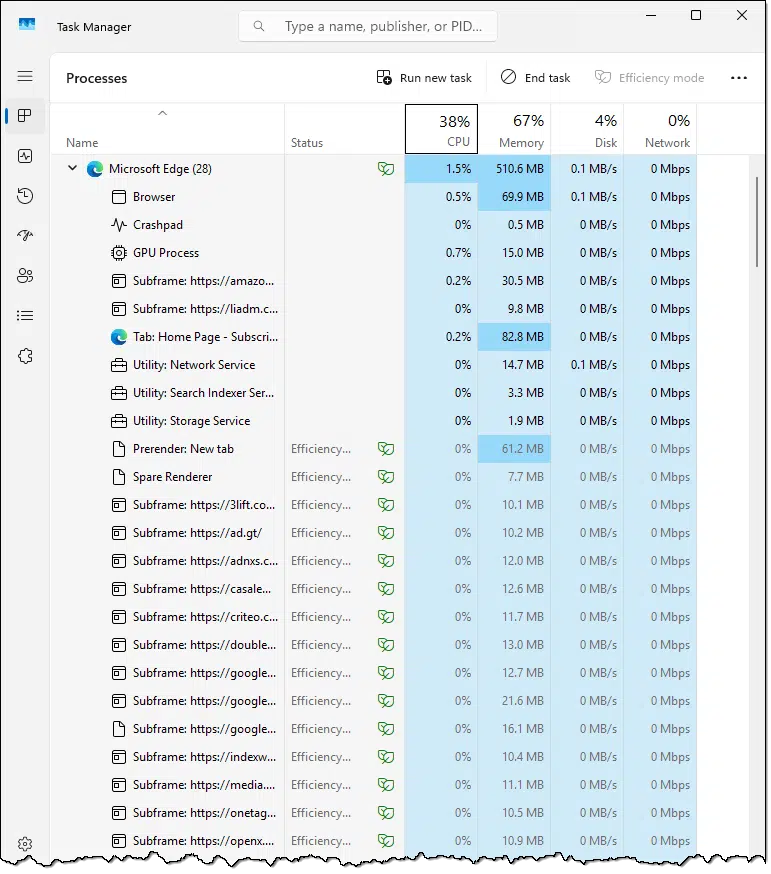Select the GPU Process row
This screenshot has width=771, height=874.
point(374,253)
